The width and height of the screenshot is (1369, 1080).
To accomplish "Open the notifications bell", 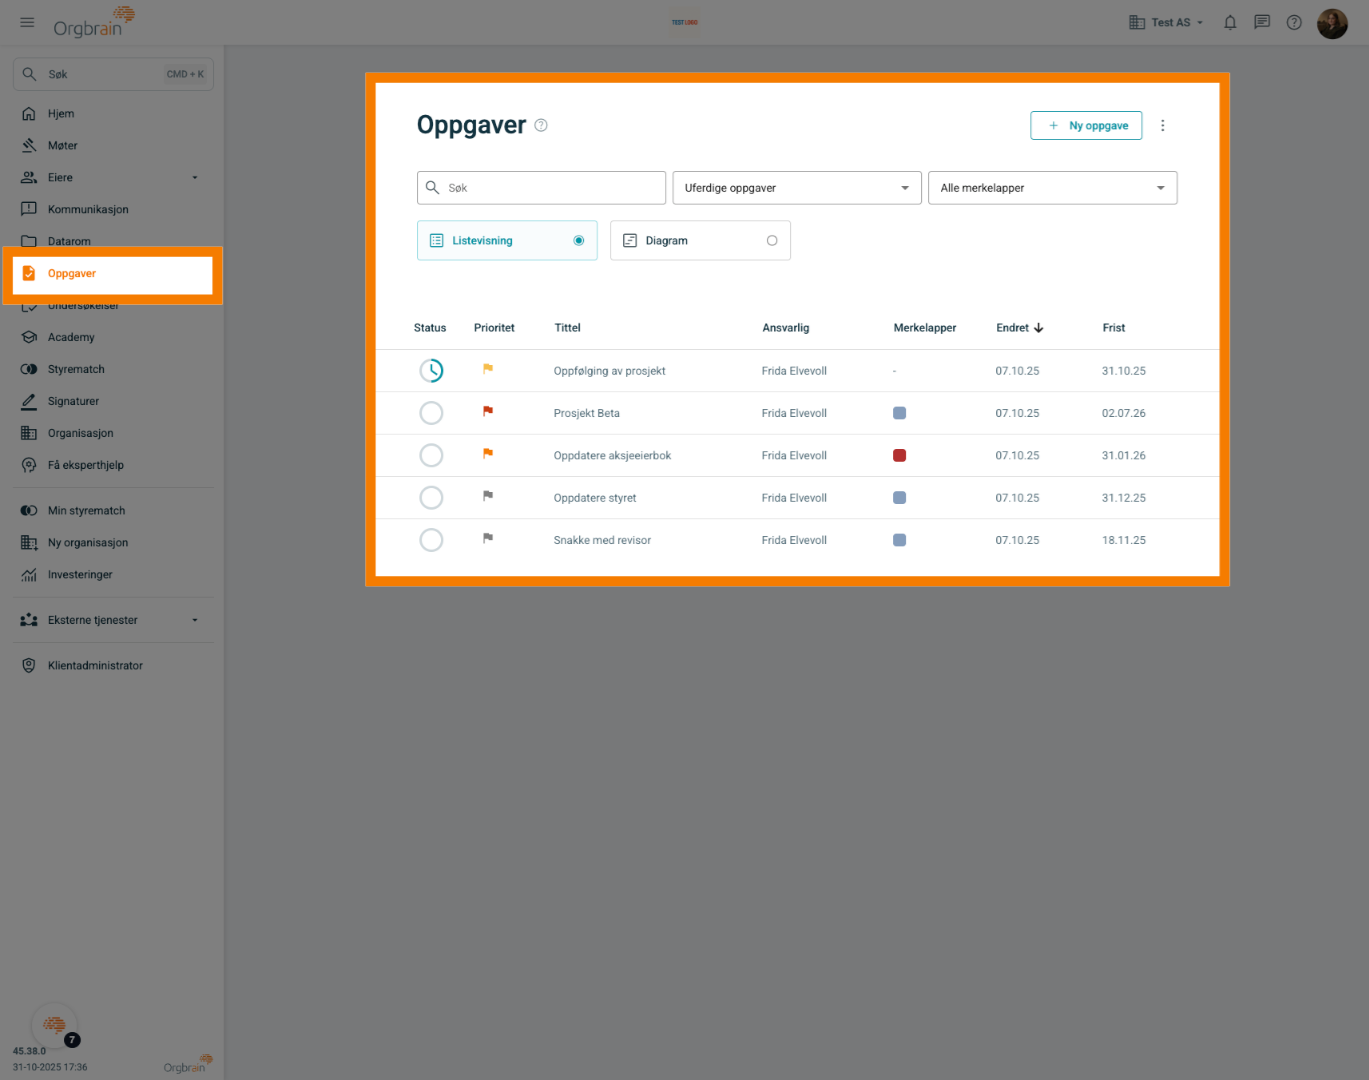I will 1230,22.
